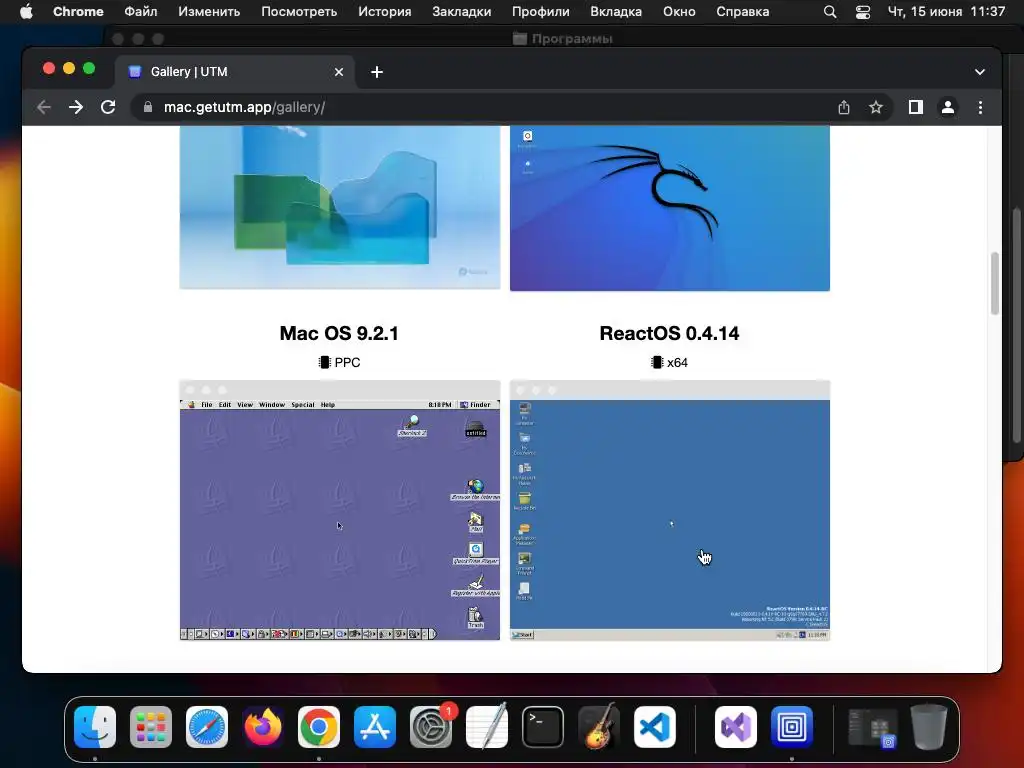1024x768 pixels.
Task: Open the UTM app in Dock
Action: pos(792,727)
